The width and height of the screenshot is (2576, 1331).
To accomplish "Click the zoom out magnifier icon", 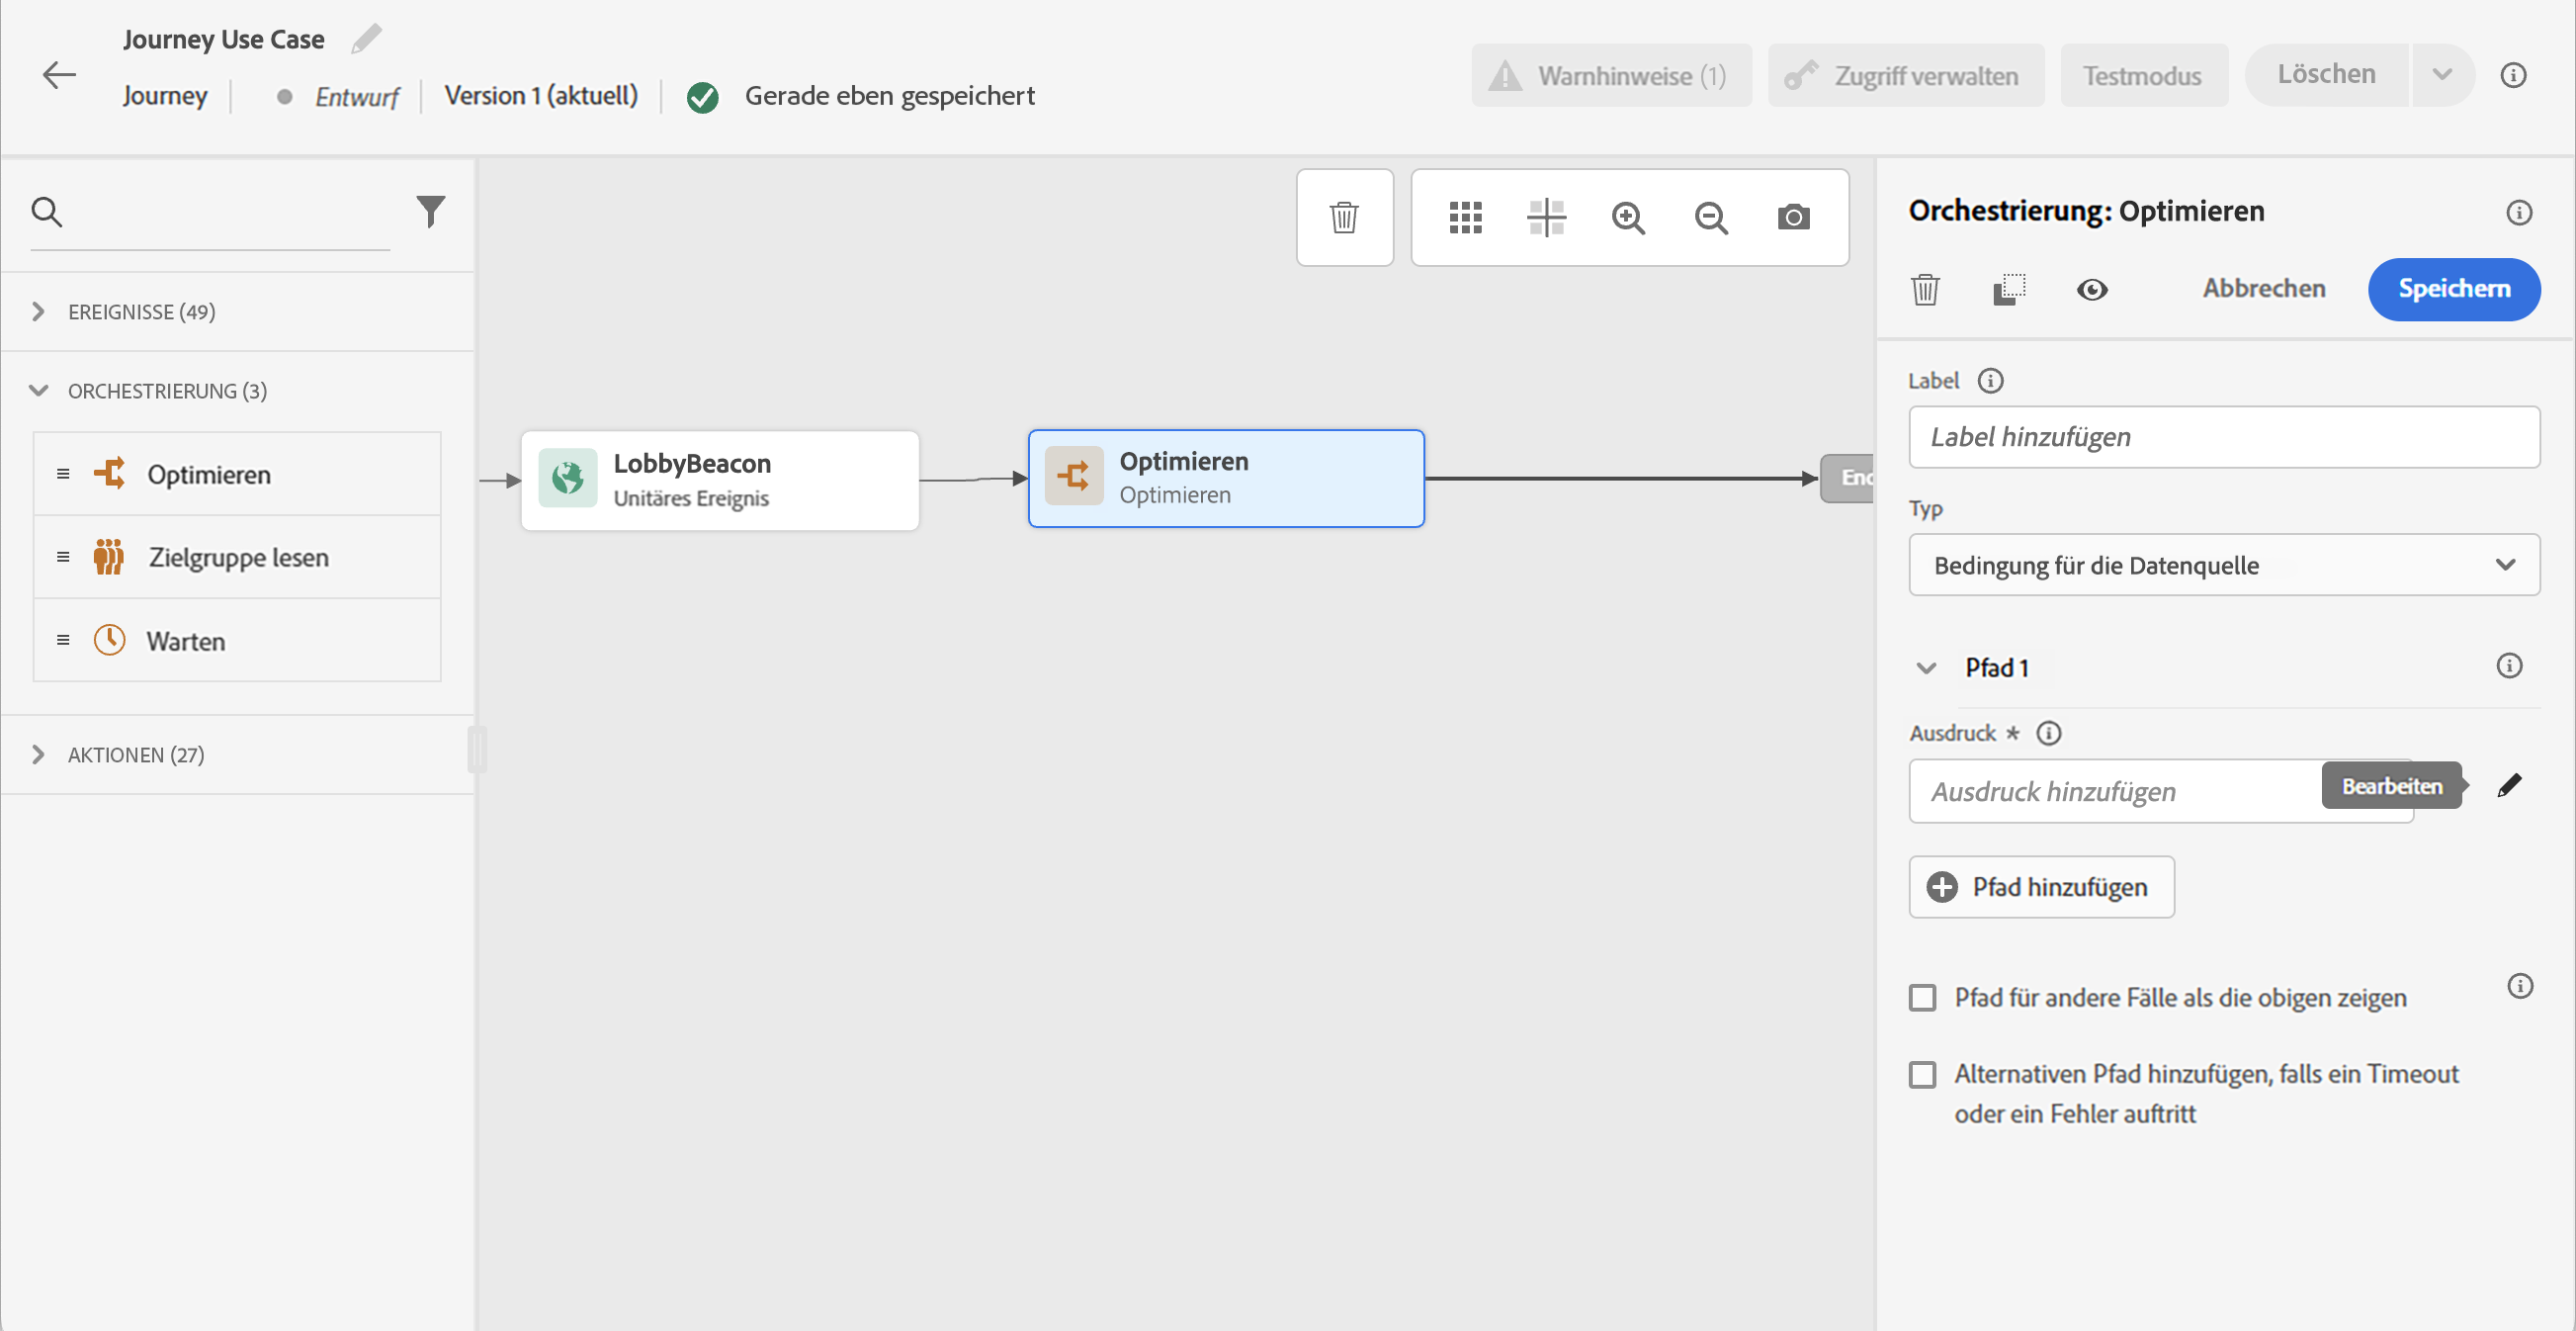I will tap(1711, 217).
